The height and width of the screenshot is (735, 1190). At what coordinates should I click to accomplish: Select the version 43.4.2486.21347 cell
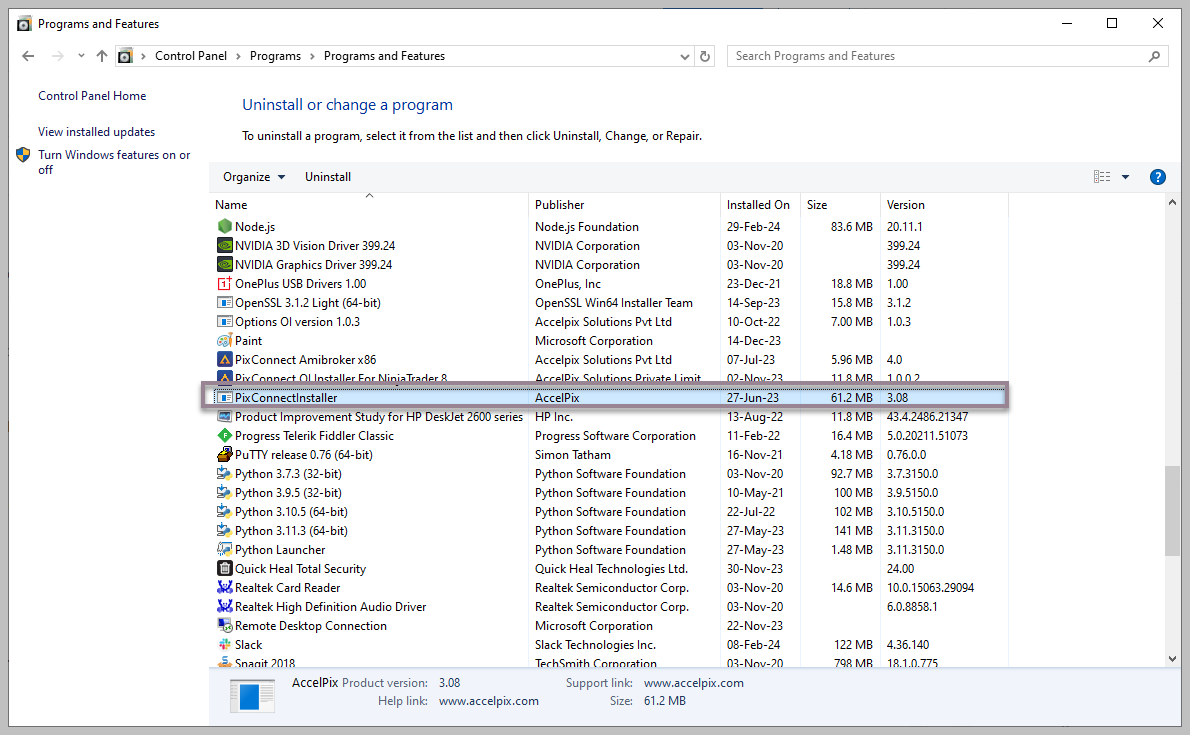click(x=927, y=417)
